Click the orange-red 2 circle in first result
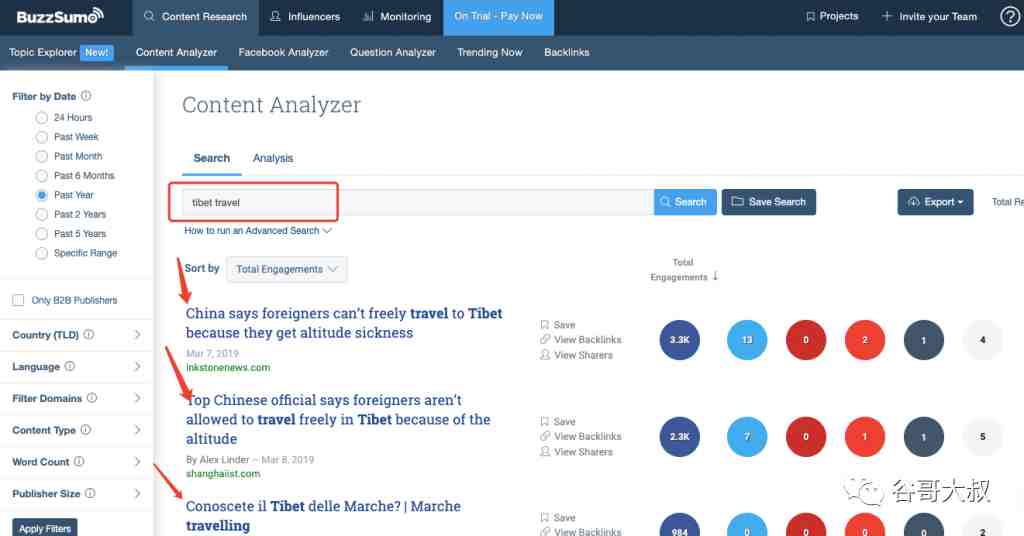The width and height of the screenshot is (1024, 536). 865,339
